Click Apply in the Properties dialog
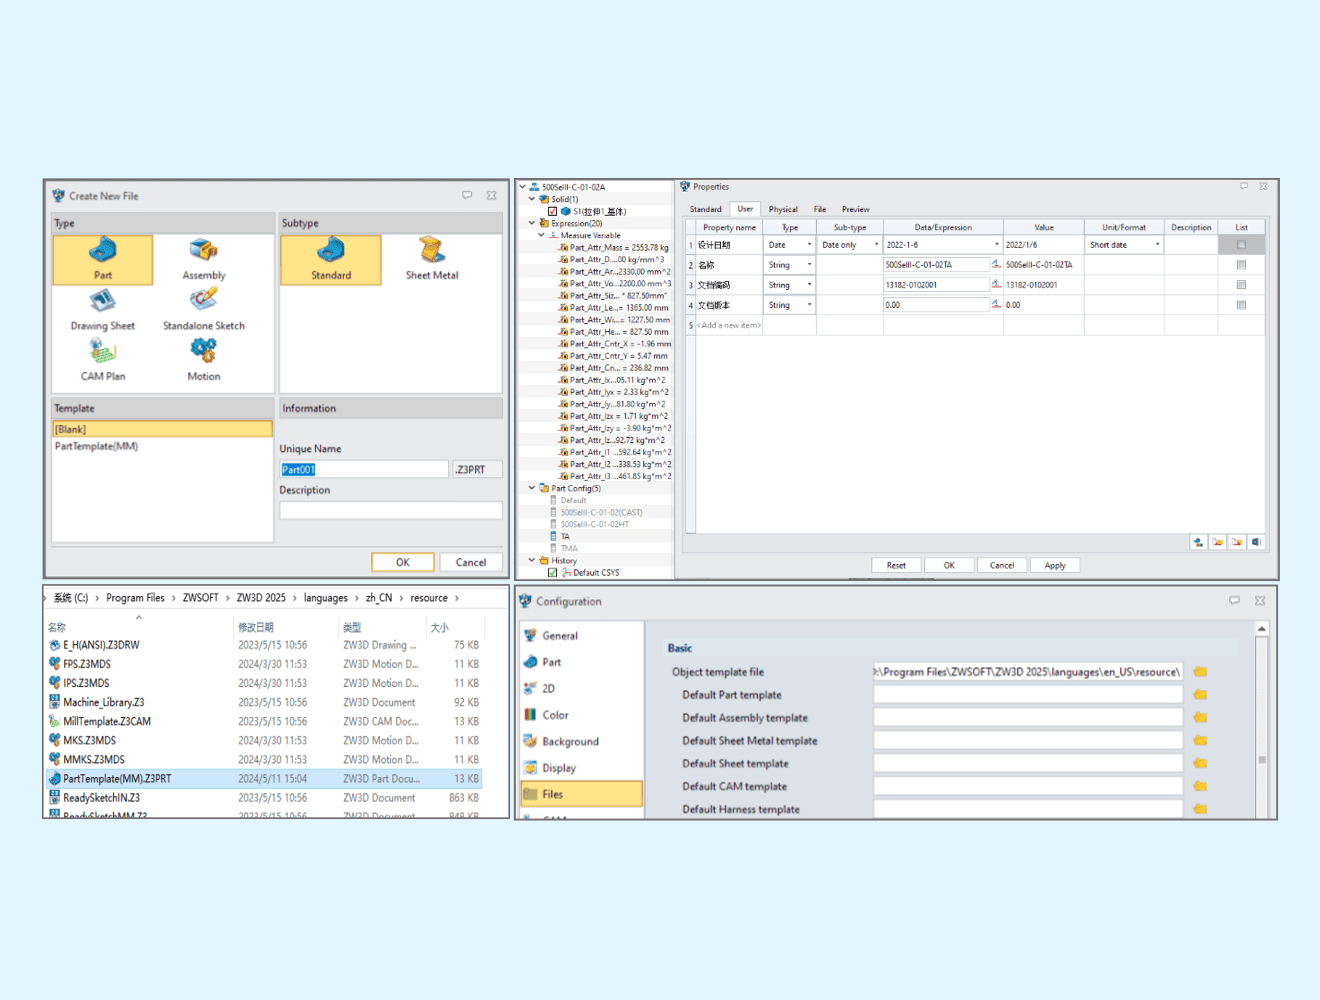 click(x=1055, y=566)
